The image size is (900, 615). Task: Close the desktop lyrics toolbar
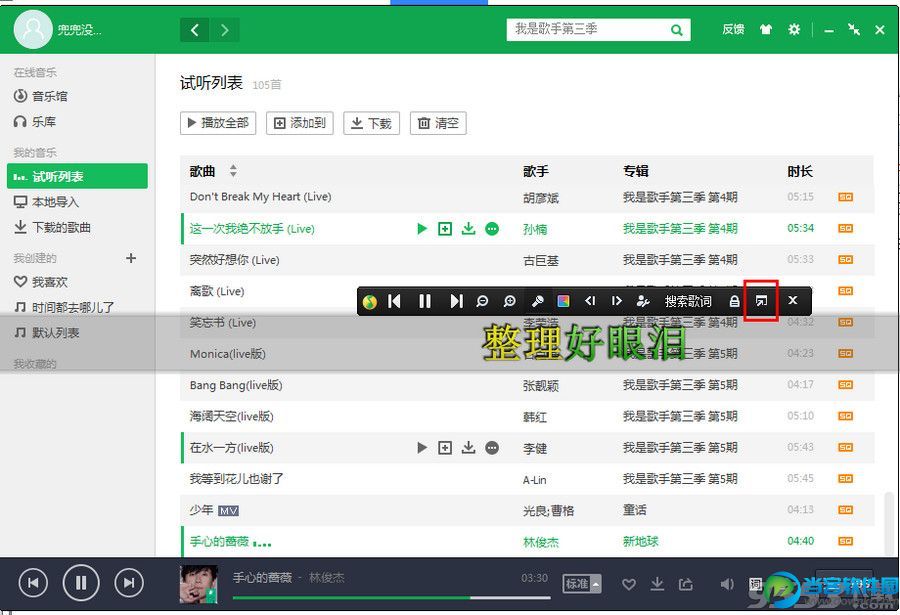click(793, 300)
